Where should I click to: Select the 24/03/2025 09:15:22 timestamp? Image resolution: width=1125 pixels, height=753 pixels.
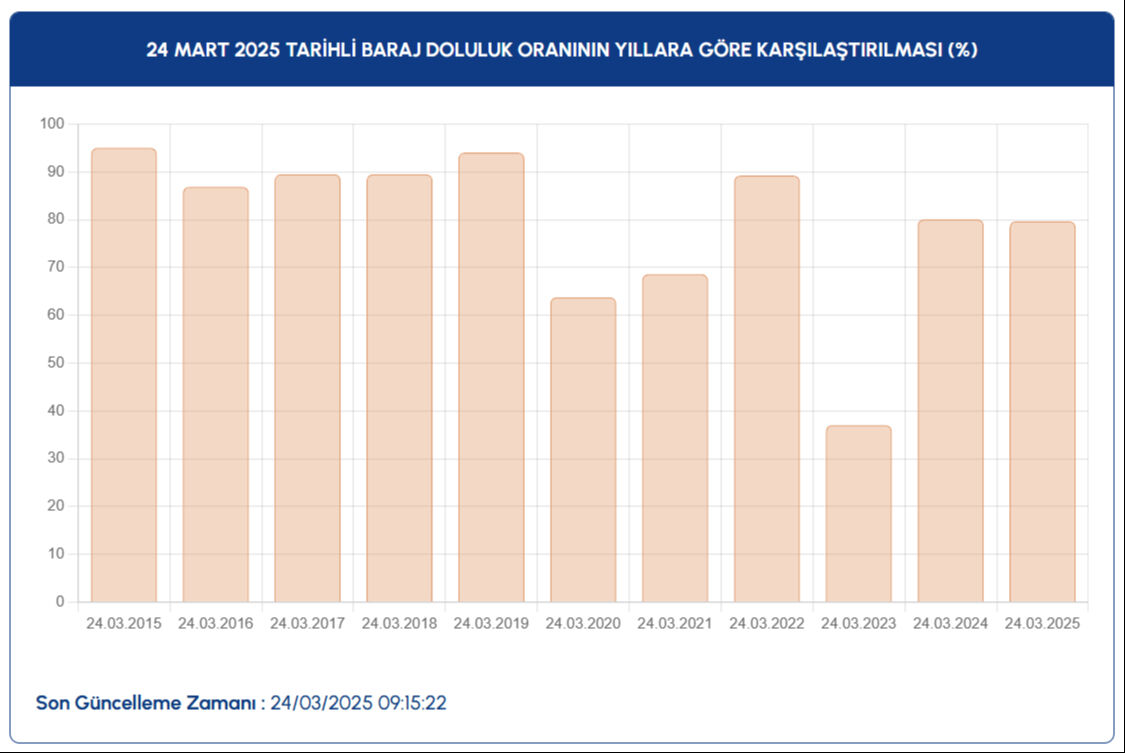point(359,701)
